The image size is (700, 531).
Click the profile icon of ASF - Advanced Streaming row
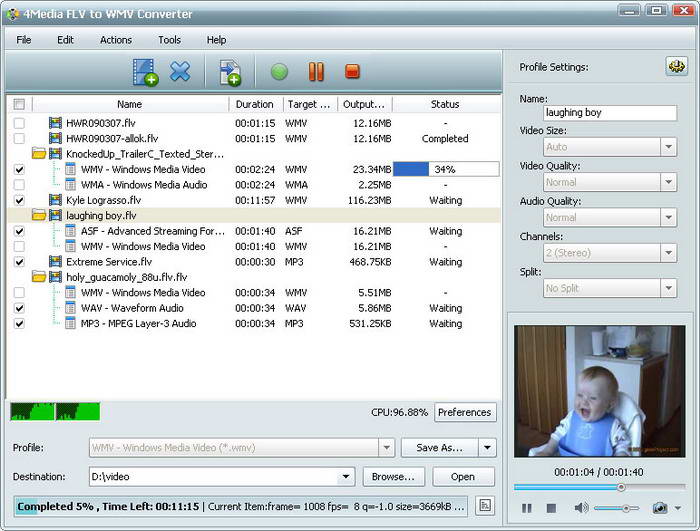[70, 231]
